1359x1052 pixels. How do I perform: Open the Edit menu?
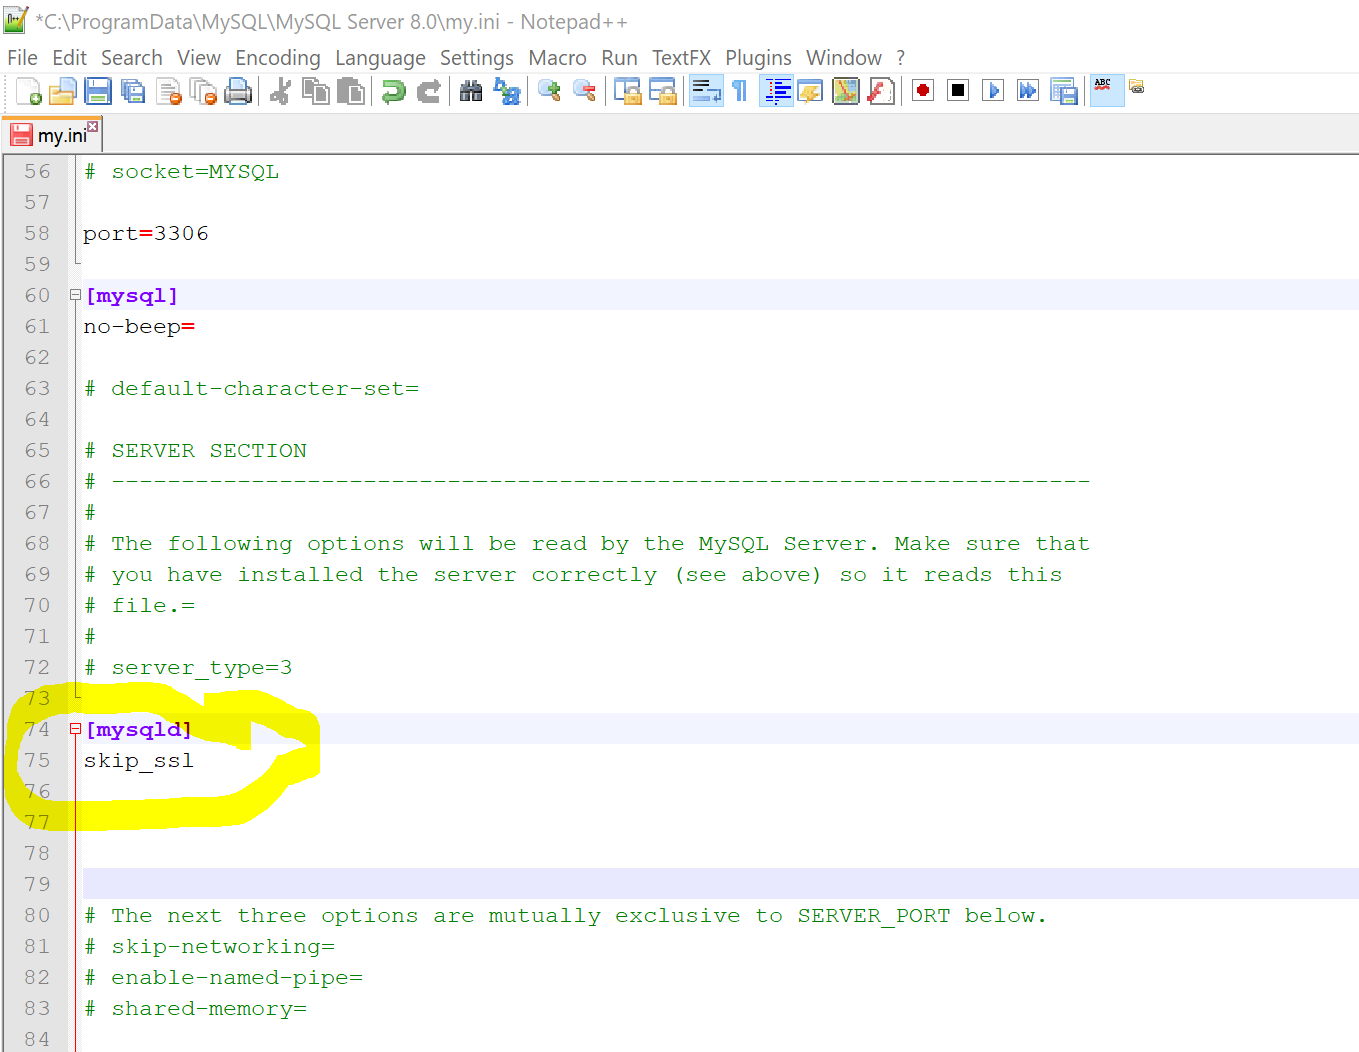69,58
